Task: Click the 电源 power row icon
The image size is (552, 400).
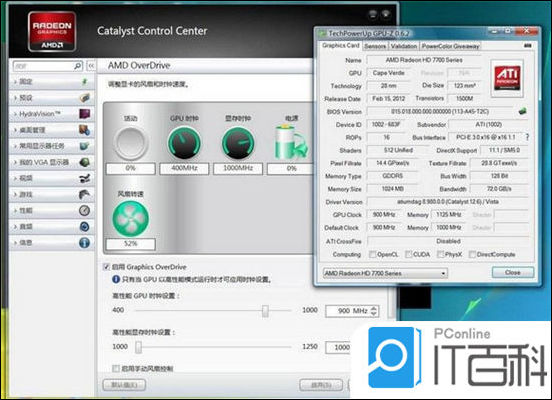Action: [x=84, y=226]
